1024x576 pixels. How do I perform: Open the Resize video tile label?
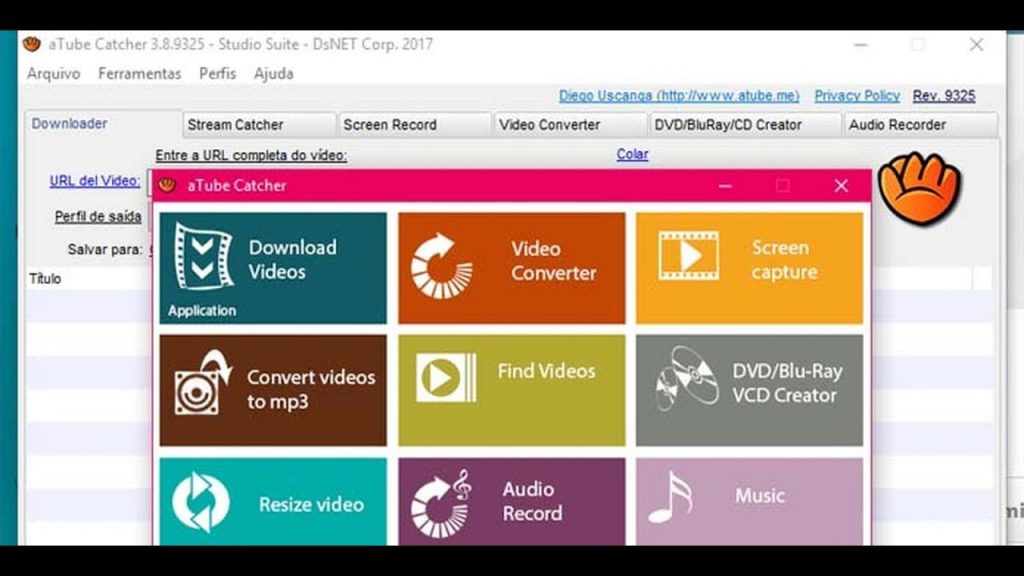[x=312, y=504]
